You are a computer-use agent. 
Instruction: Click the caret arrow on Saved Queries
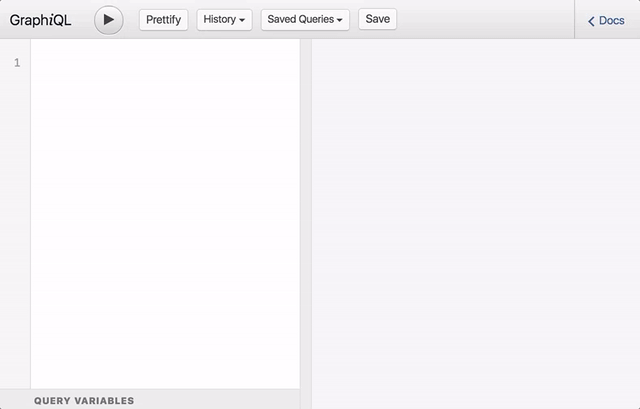tap(340, 20)
